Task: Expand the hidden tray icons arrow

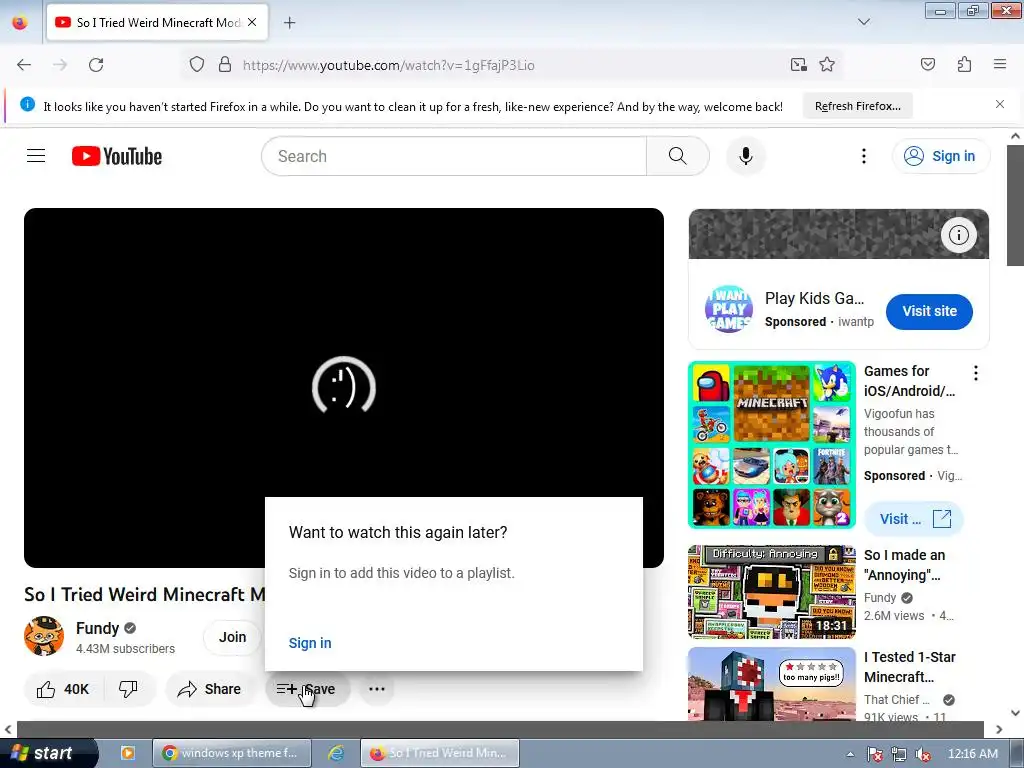Action: [x=850, y=754]
